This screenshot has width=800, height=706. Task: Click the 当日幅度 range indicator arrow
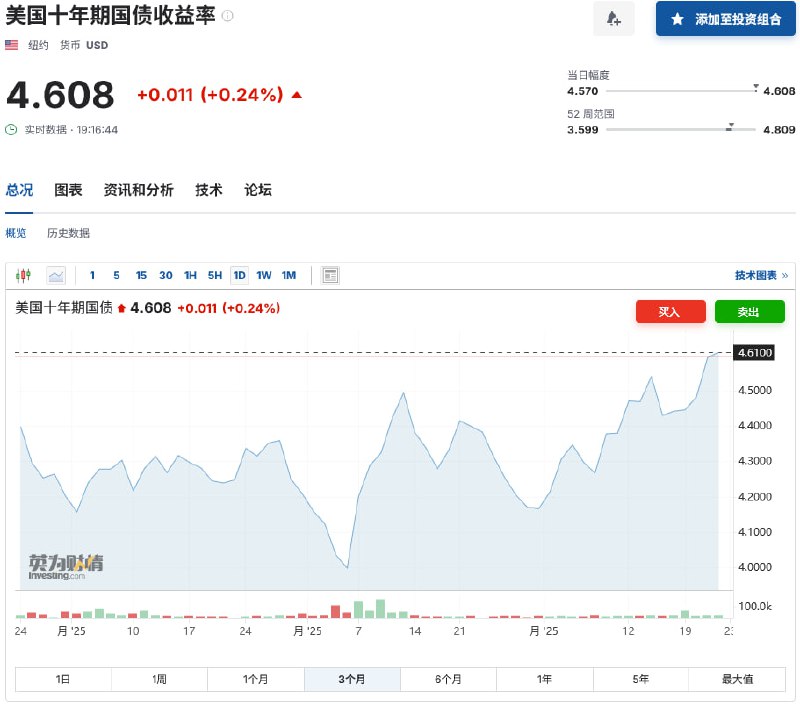[x=755, y=86]
